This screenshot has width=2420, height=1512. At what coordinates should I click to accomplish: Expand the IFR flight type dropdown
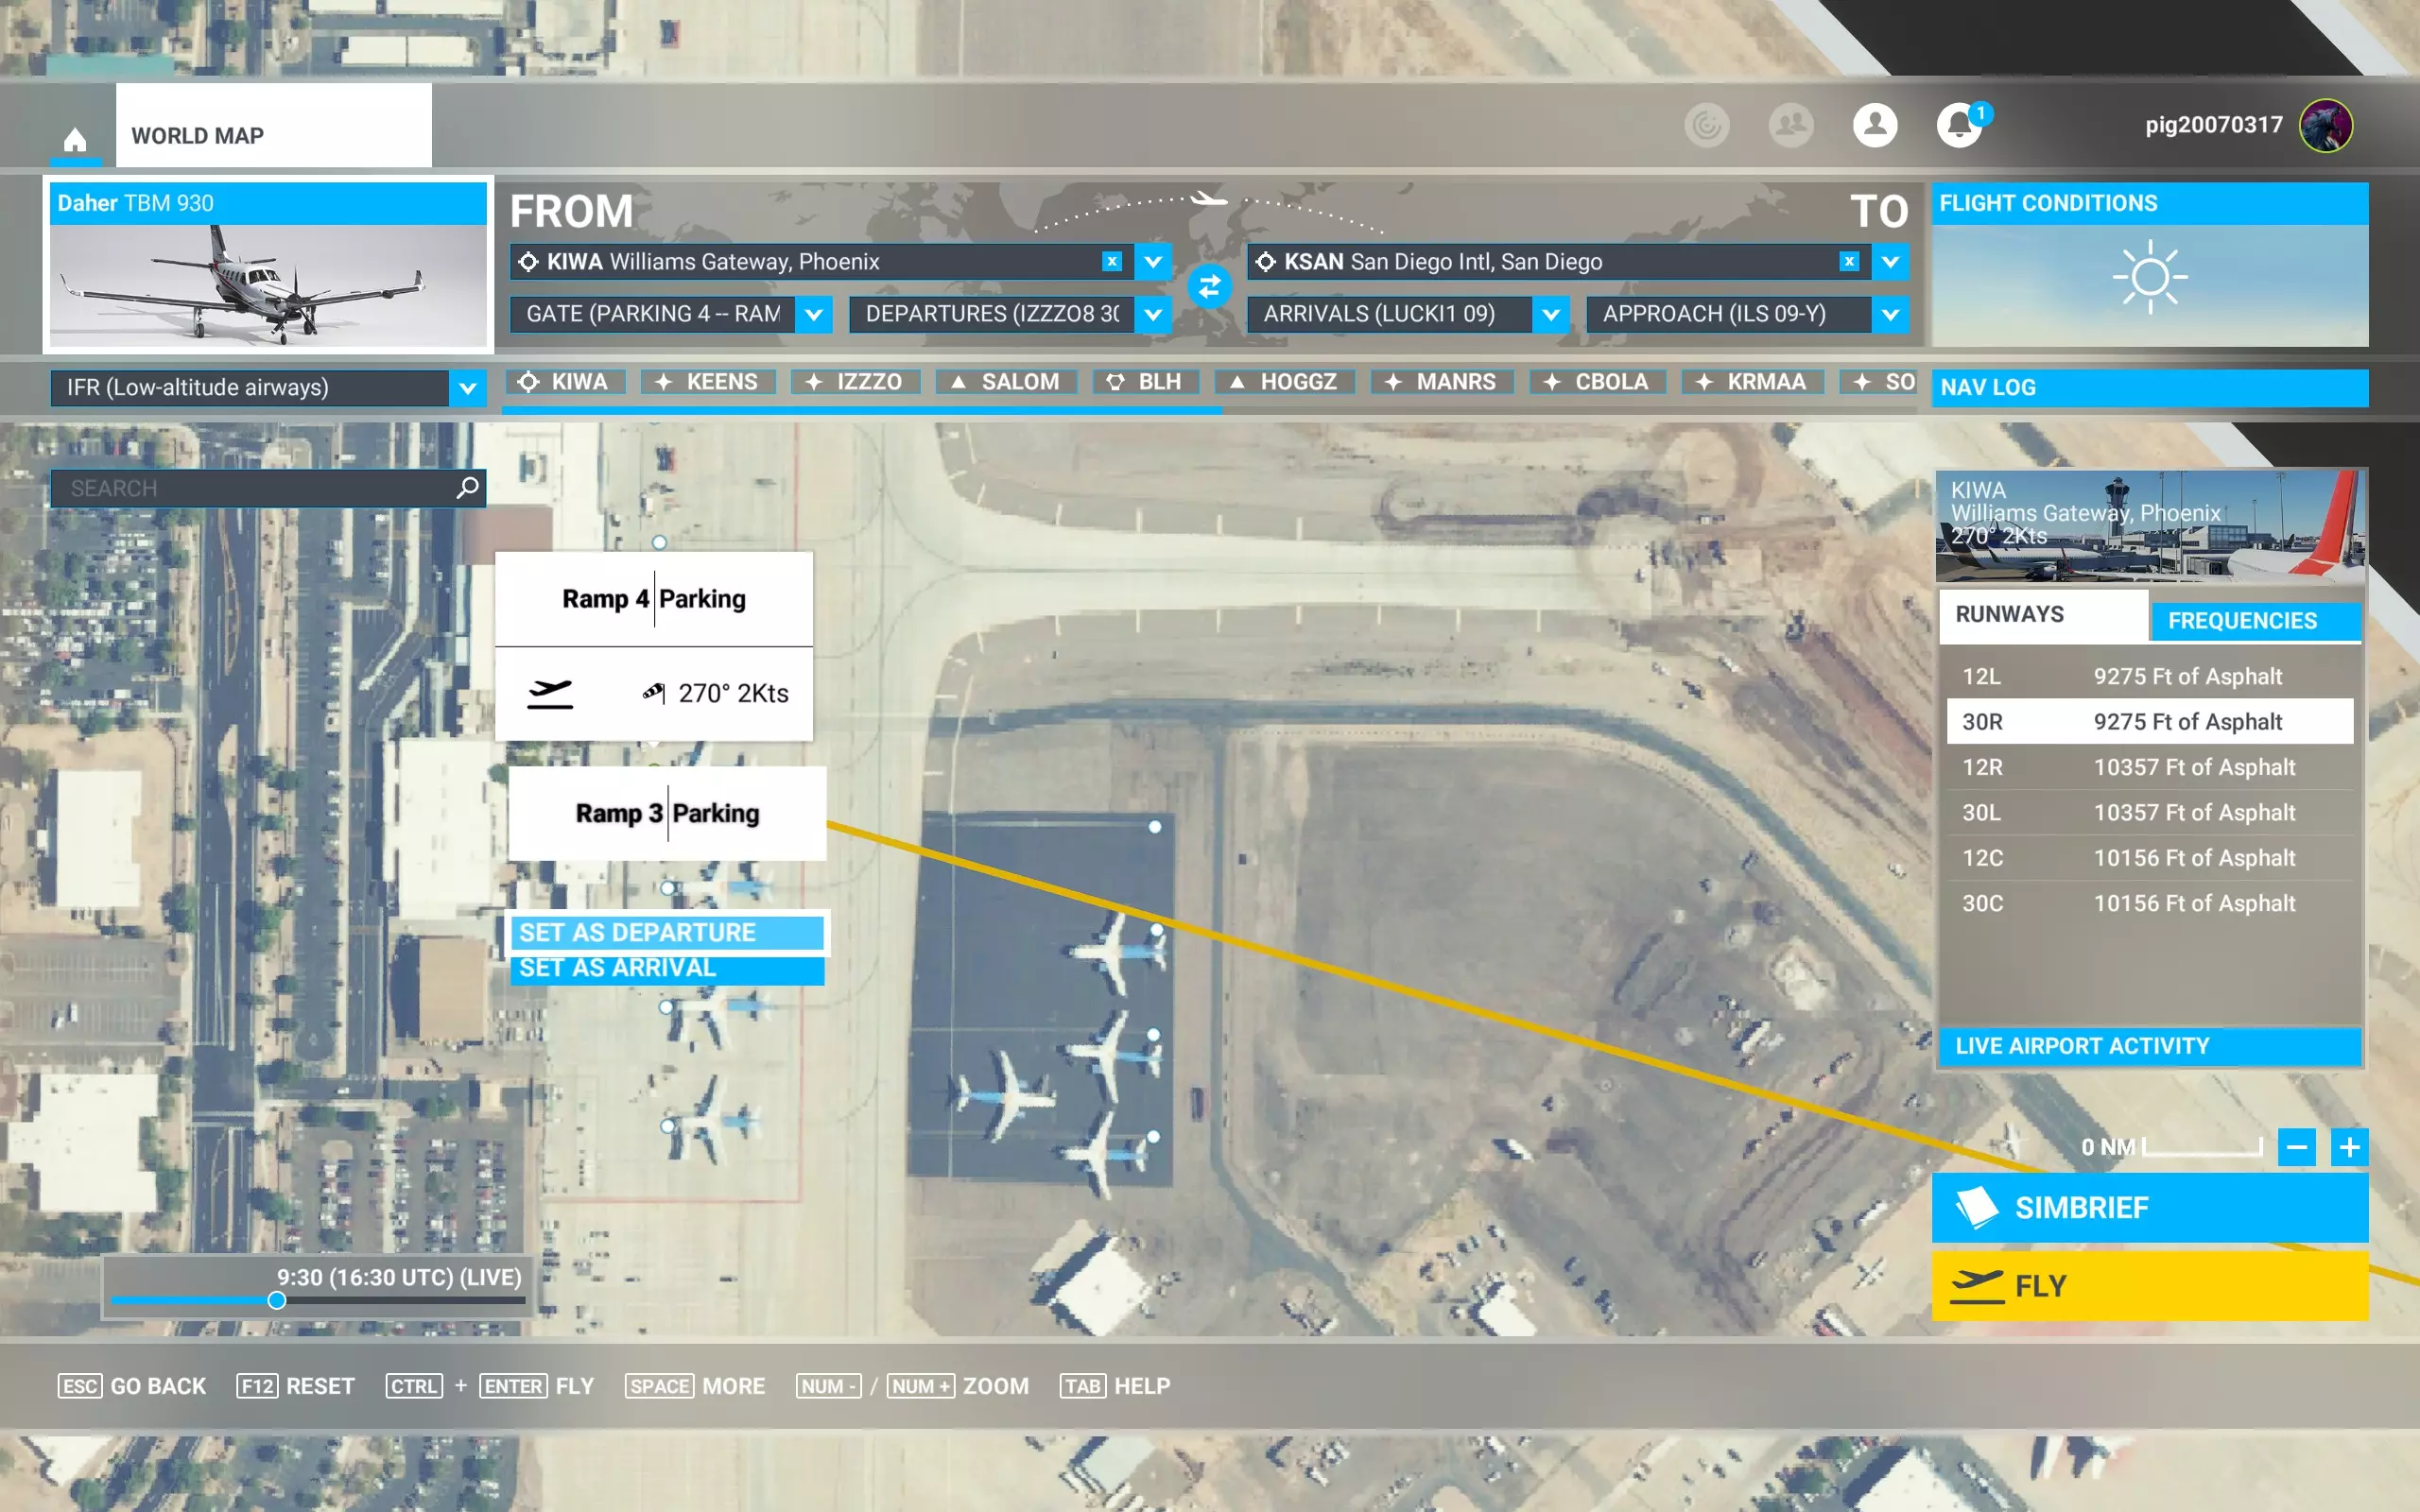tap(467, 388)
